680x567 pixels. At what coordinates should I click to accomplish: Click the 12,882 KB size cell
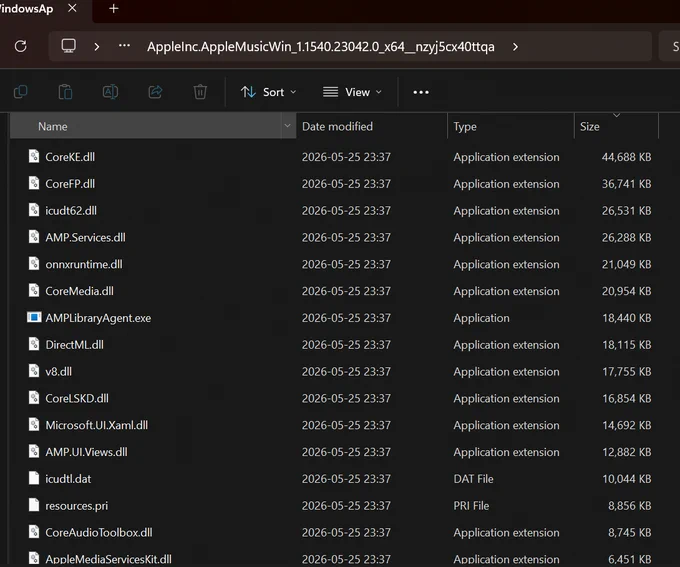pyautogui.click(x=626, y=452)
